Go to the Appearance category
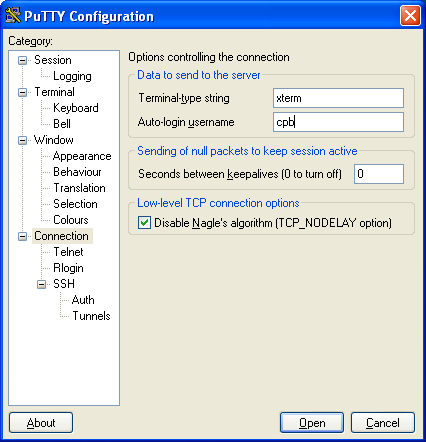The width and height of the screenshot is (426, 442). [x=82, y=156]
